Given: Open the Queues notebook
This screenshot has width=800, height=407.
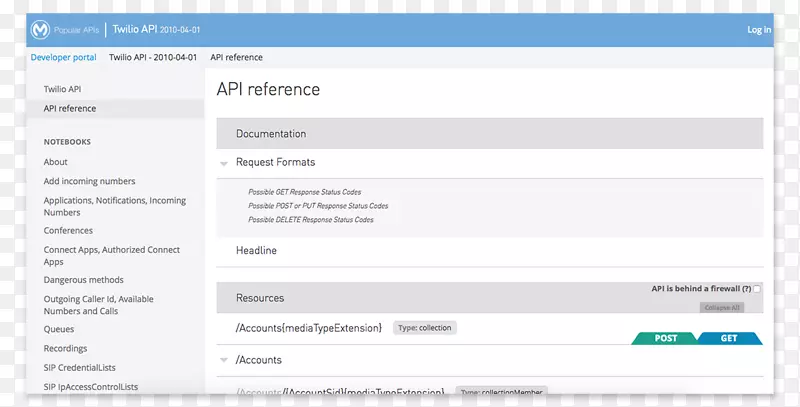Looking at the screenshot, I should 59,329.
